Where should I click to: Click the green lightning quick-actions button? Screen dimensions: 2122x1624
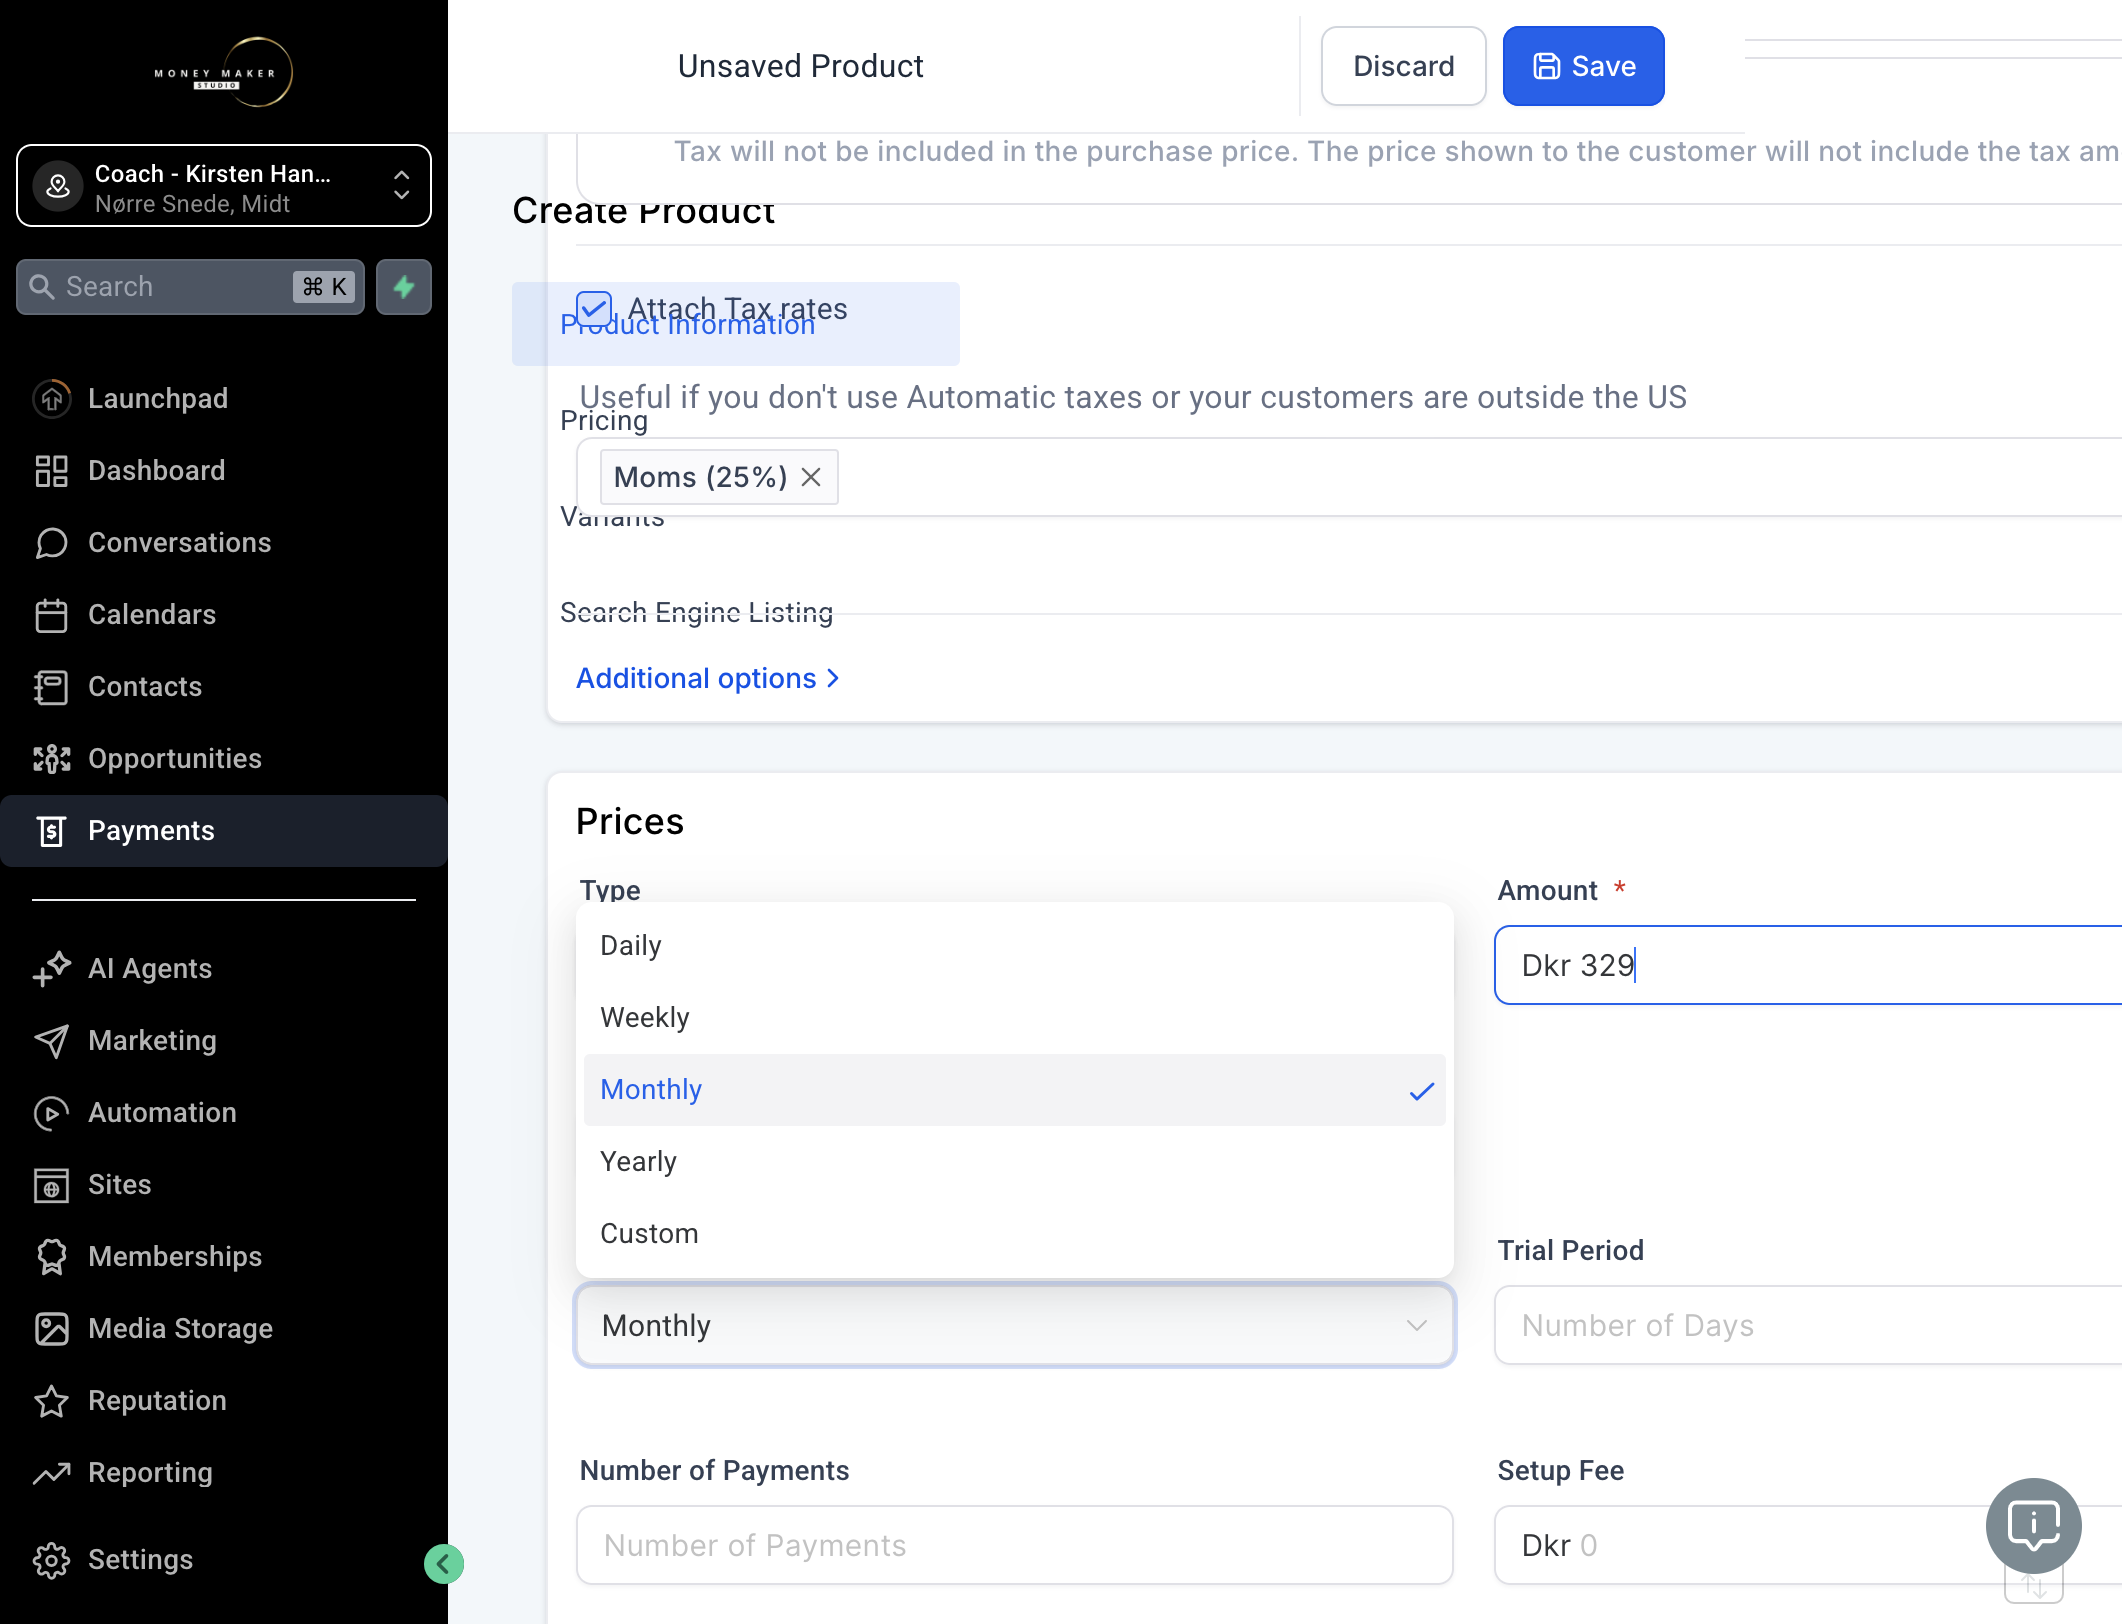(x=404, y=287)
